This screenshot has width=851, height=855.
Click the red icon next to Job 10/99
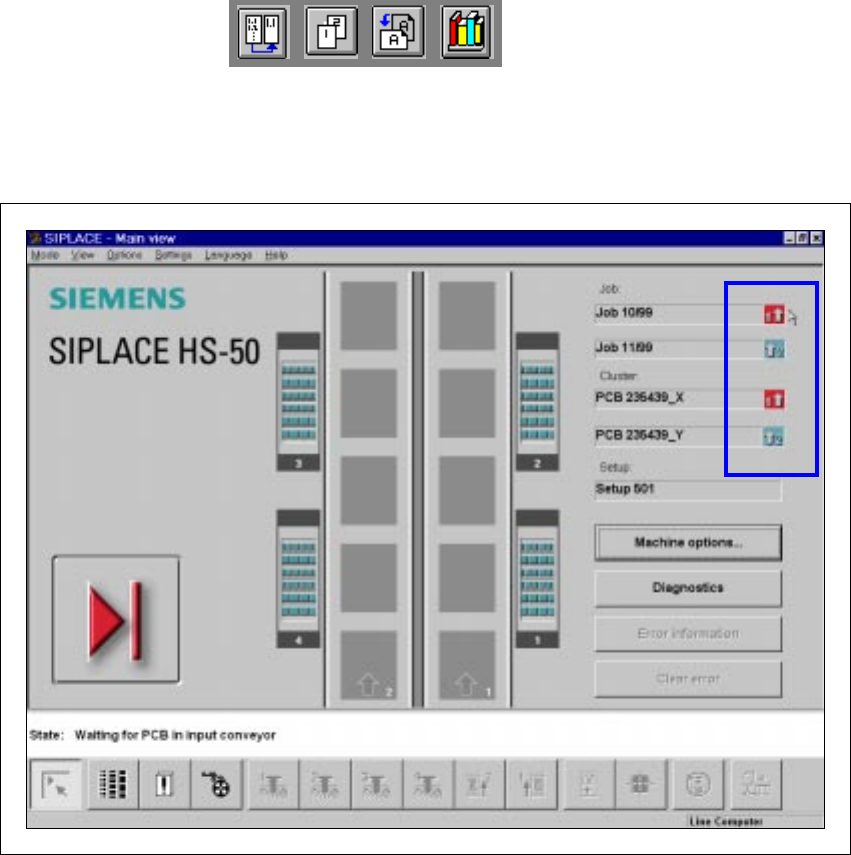pyautogui.click(x=774, y=315)
